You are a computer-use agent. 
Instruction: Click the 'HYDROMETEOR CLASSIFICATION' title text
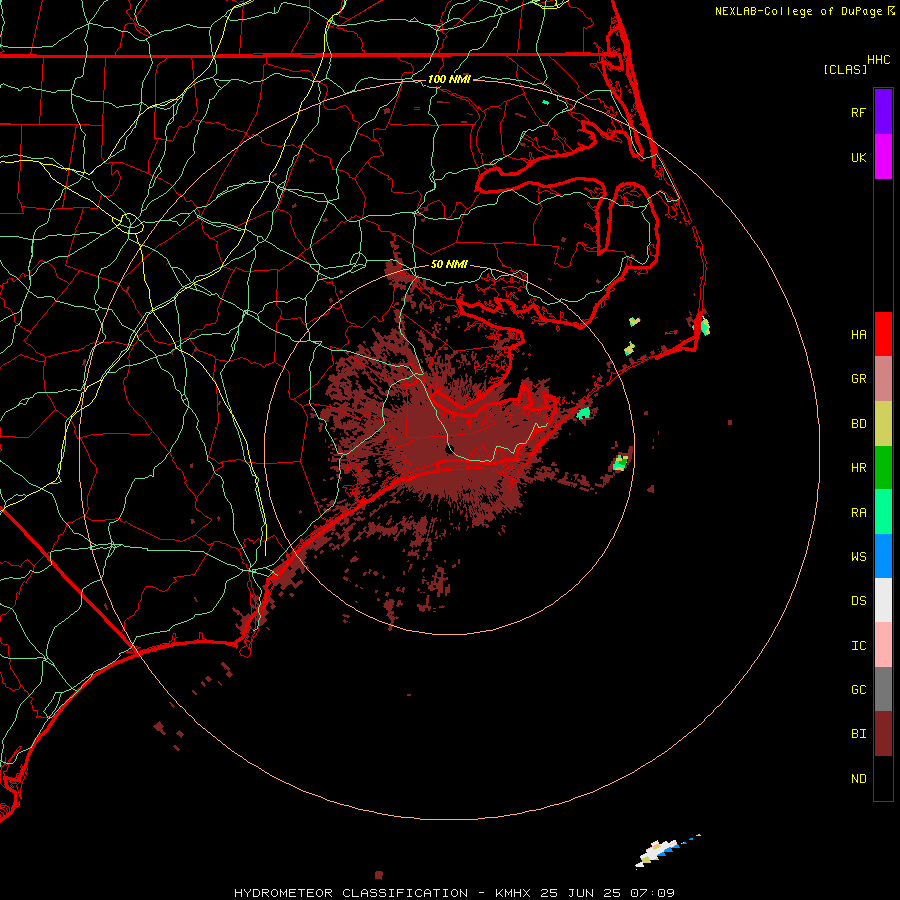coord(351,893)
